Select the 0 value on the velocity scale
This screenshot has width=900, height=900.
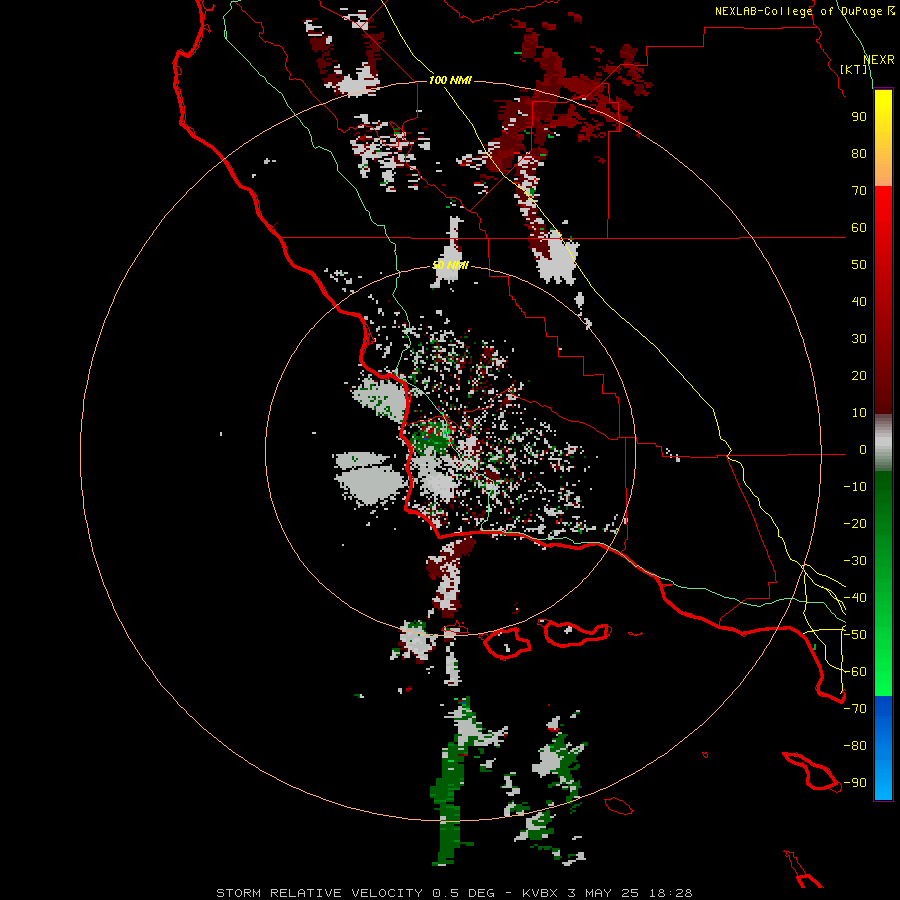(x=863, y=449)
